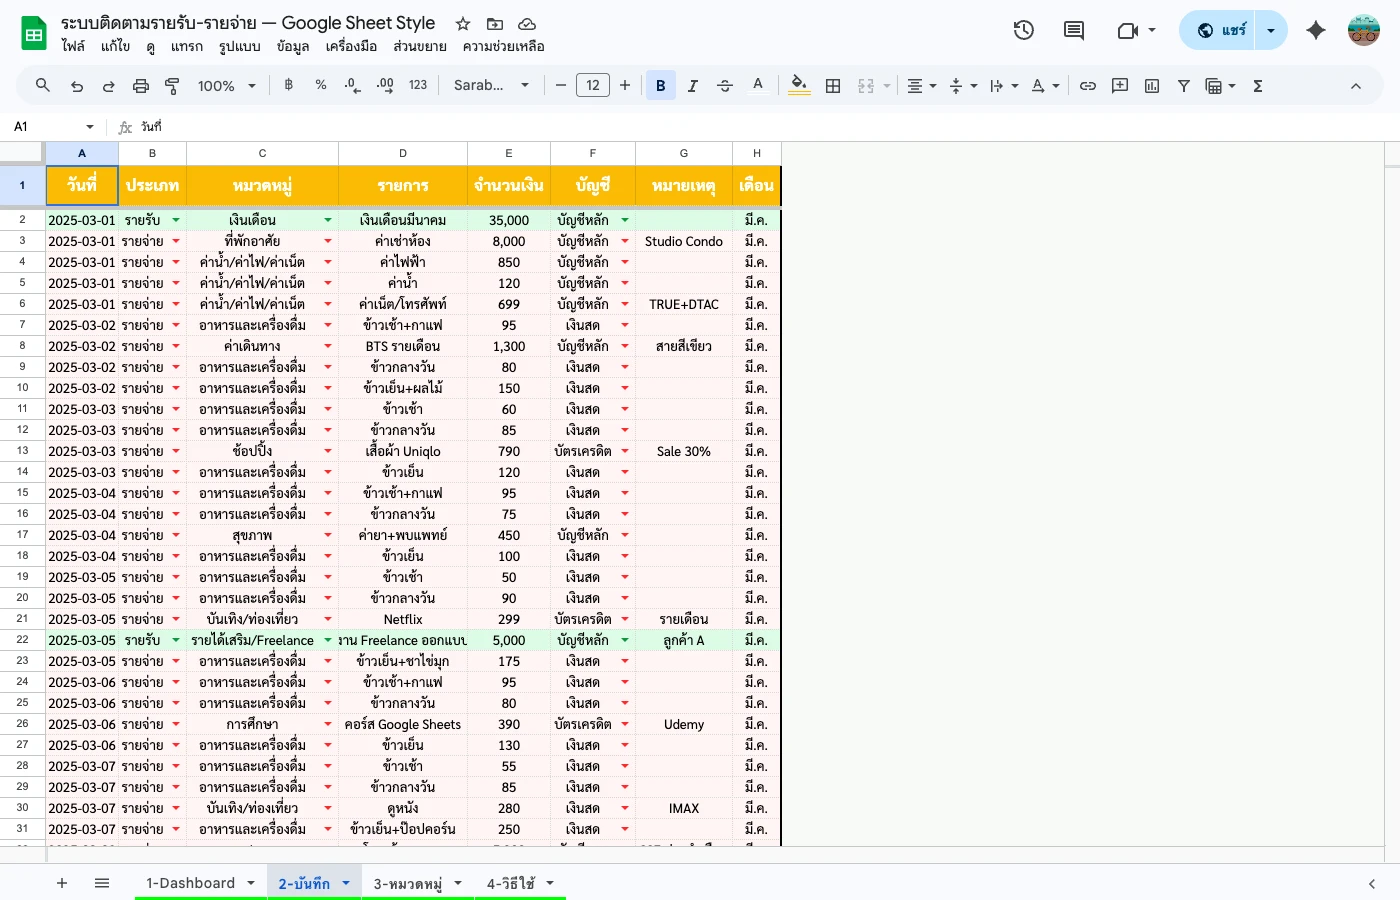Add a new sheet with the plus button
Image resolution: width=1400 pixels, height=900 pixels.
61,883
